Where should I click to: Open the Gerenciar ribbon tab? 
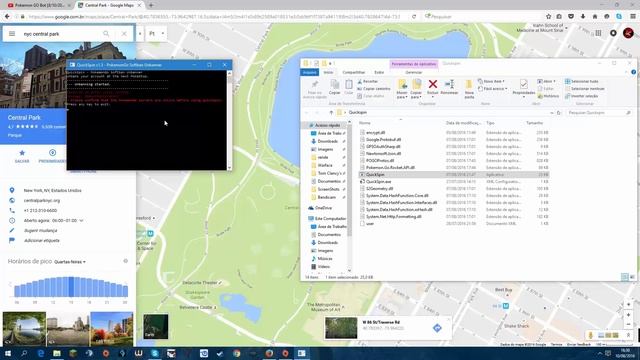pyautogui.click(x=413, y=72)
